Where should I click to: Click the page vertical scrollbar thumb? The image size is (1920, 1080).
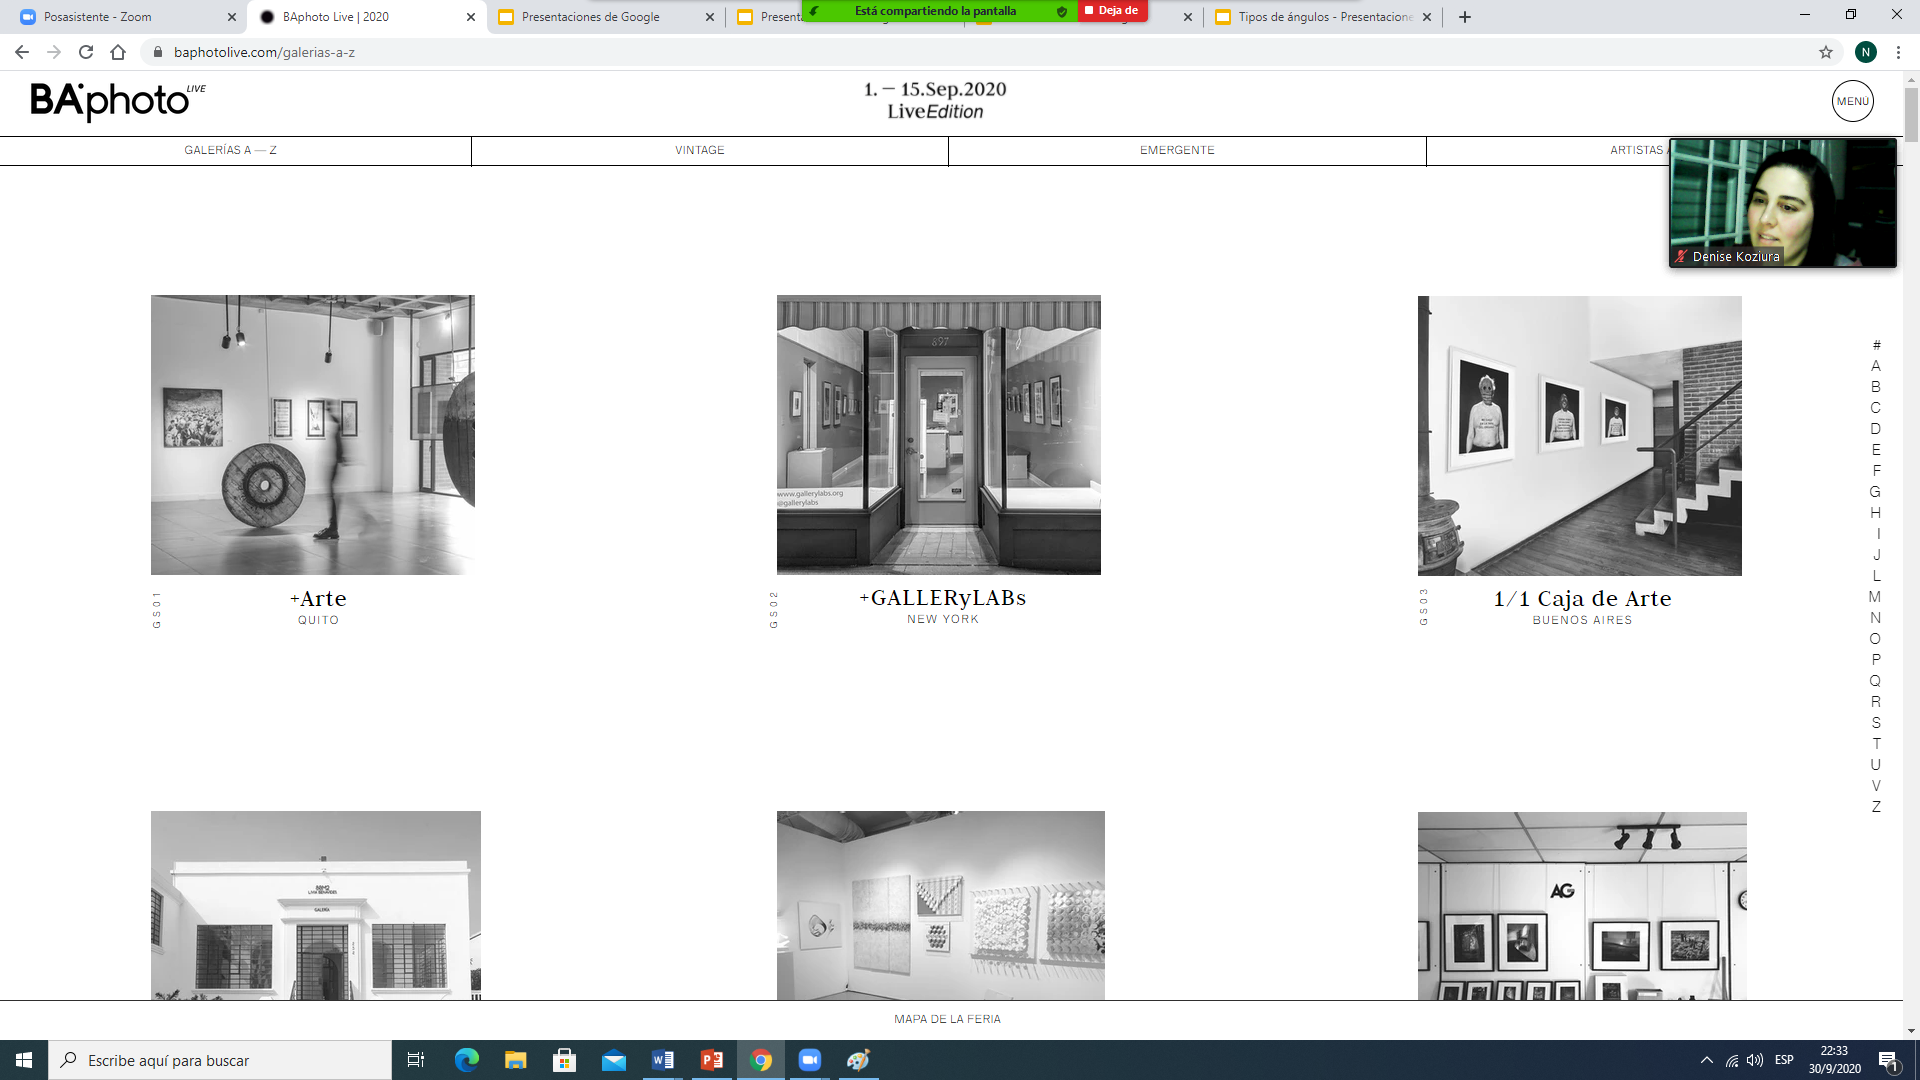tap(1911, 115)
